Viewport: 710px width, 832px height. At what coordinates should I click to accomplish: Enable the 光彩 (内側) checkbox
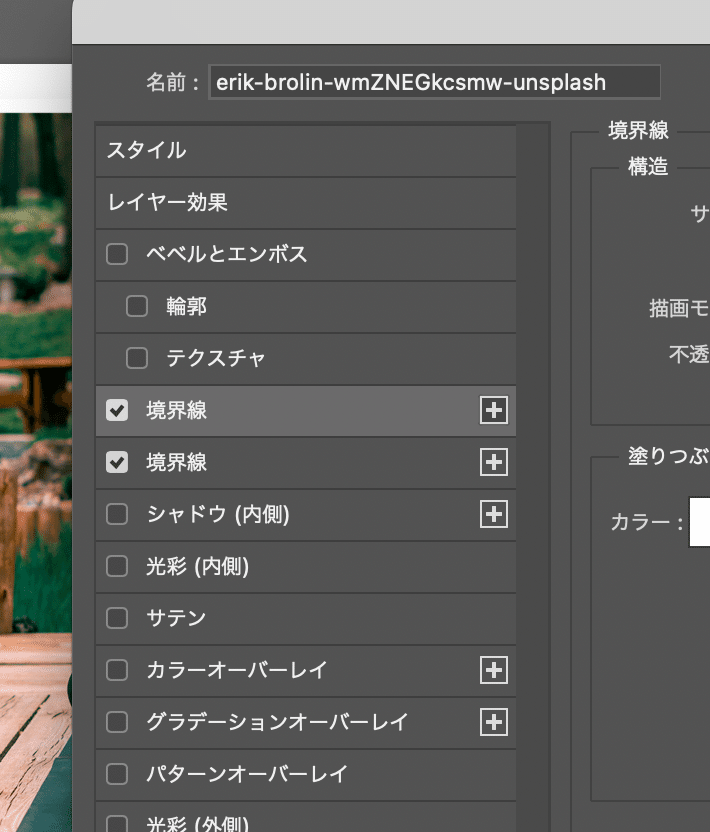click(117, 566)
